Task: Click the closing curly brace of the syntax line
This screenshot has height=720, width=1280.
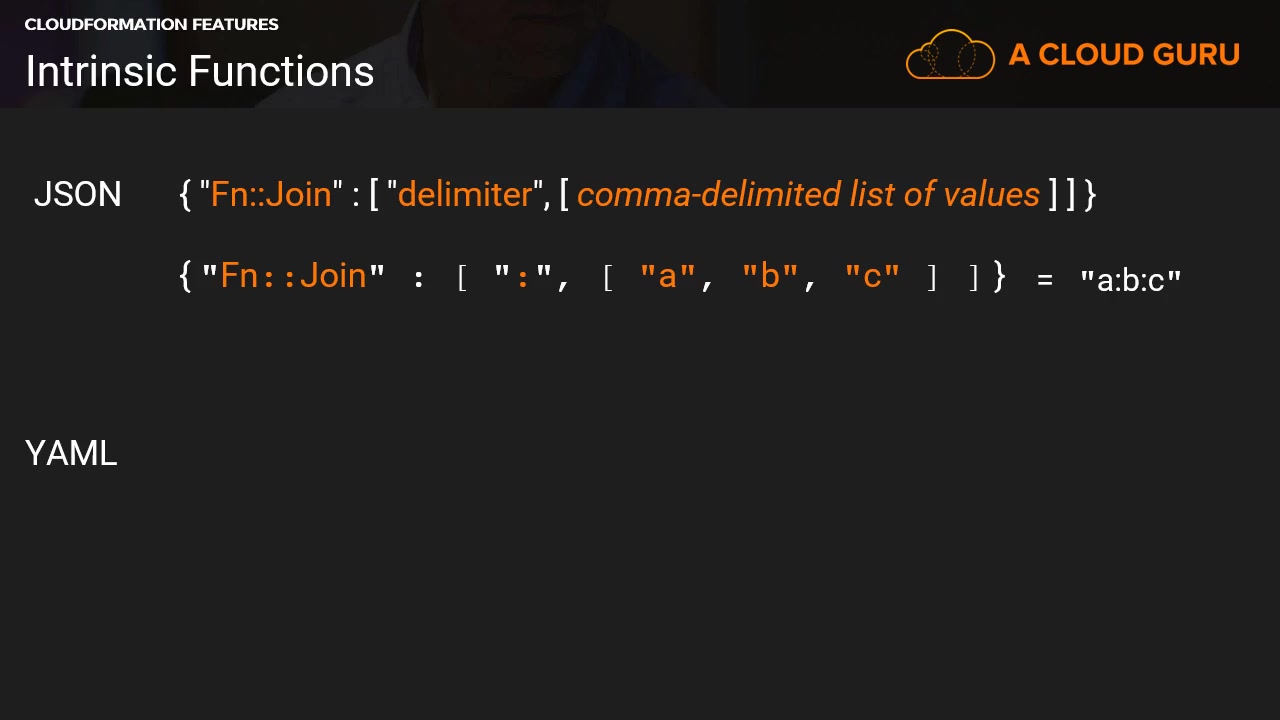Action: [1090, 194]
